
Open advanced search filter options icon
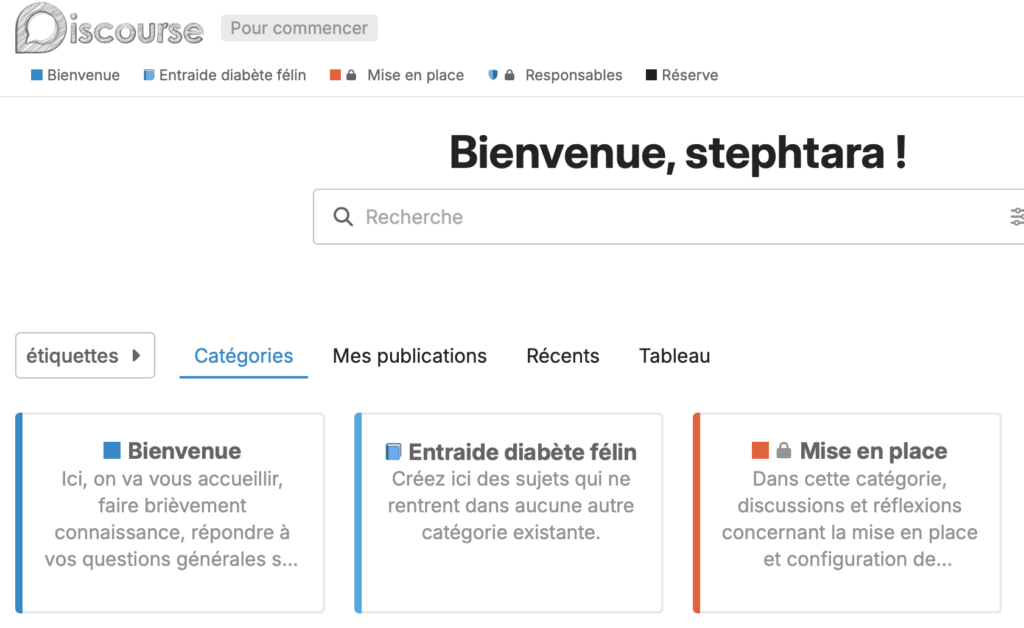point(1016,217)
